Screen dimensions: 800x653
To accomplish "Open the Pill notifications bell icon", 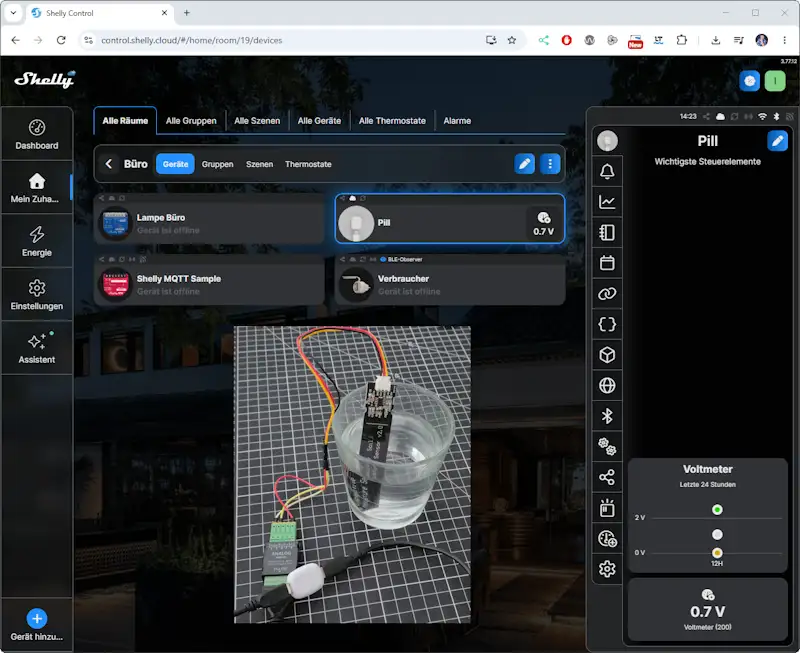I will tap(607, 171).
